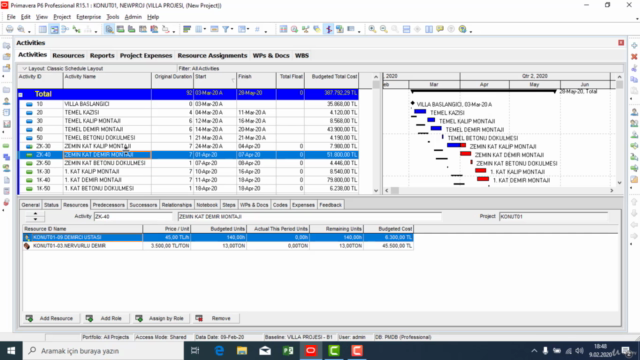Click the speech bubble discussion icon

coord(440,29)
